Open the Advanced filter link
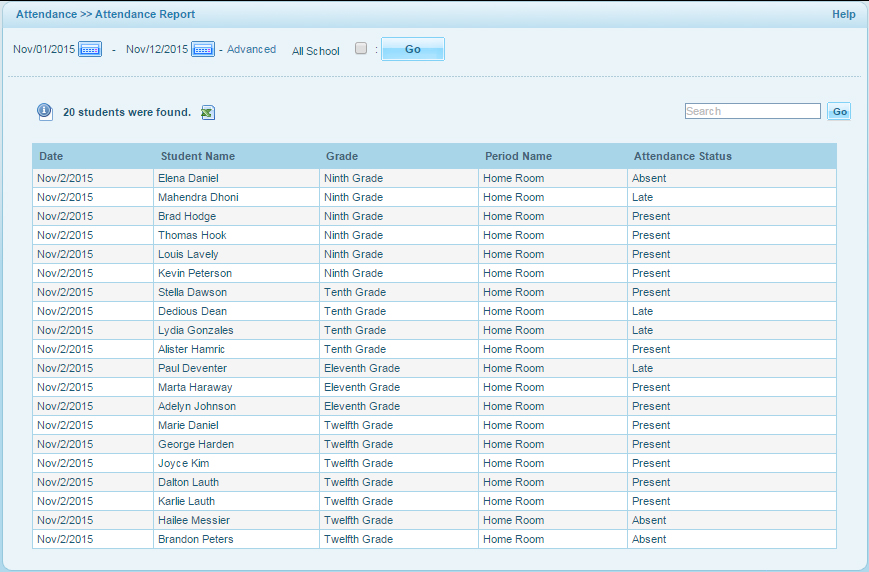This screenshot has height=572, width=869. click(x=251, y=49)
